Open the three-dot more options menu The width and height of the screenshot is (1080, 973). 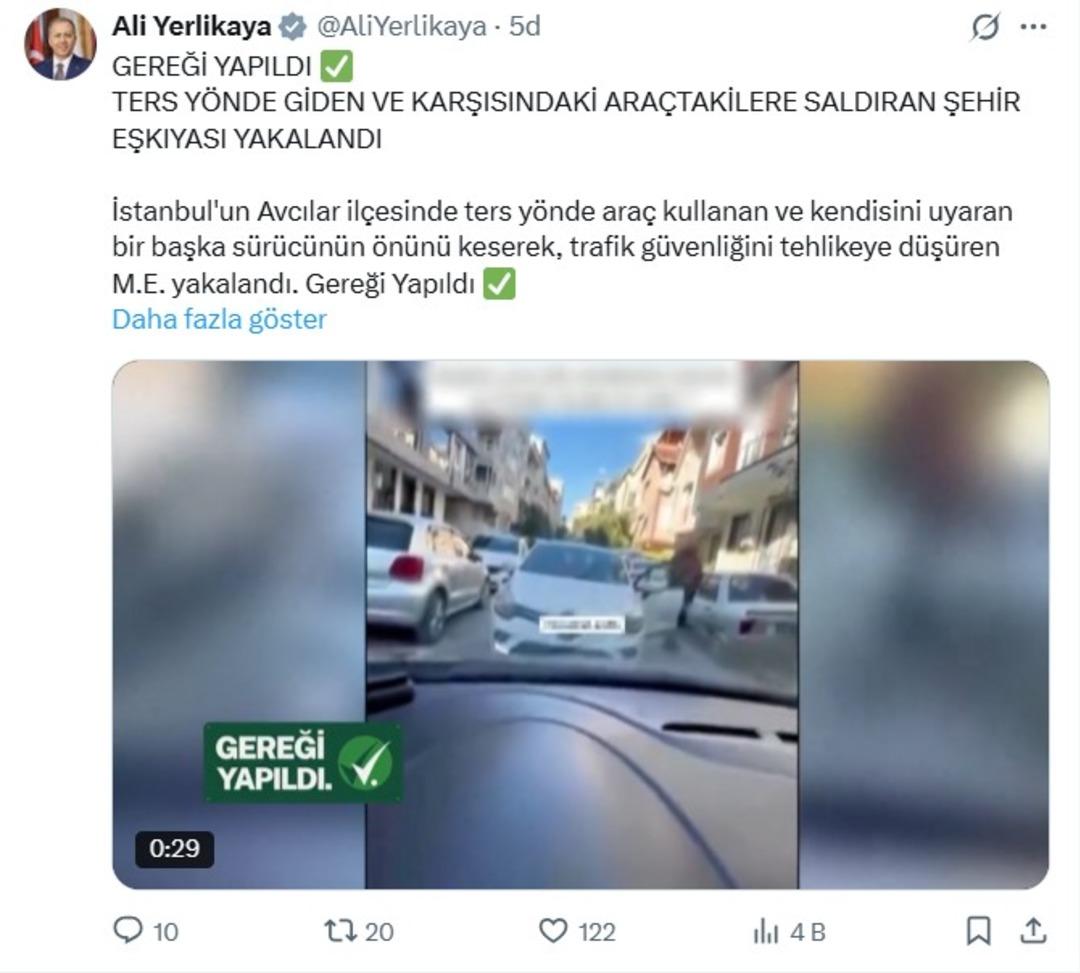(x=1033, y=27)
